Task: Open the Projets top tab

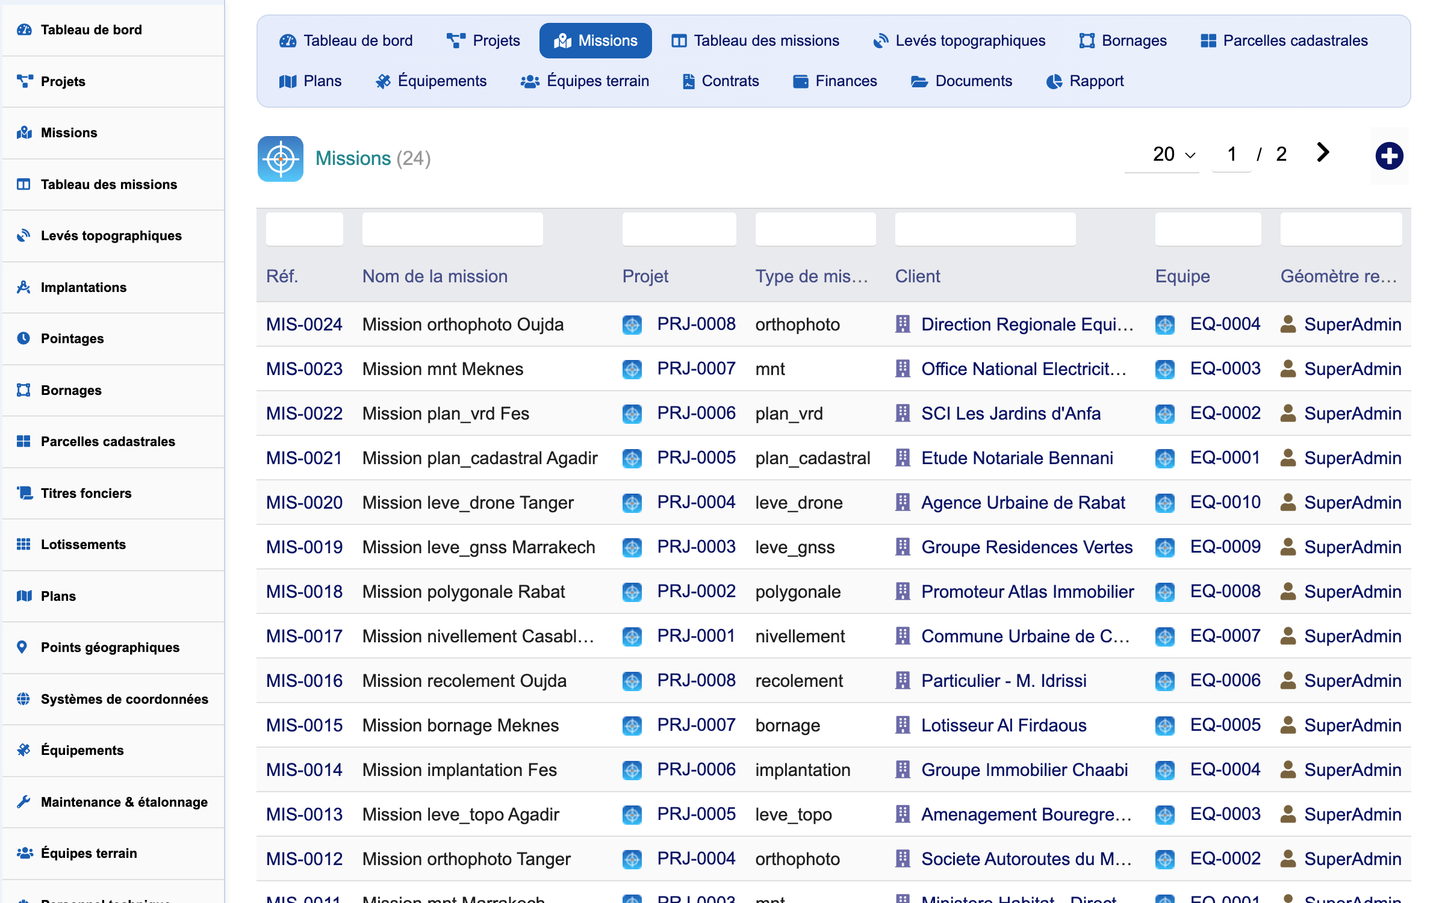Action: (484, 41)
